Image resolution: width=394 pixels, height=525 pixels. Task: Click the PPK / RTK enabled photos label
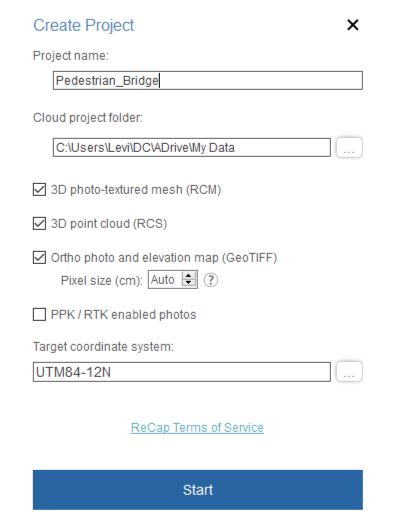(123, 315)
